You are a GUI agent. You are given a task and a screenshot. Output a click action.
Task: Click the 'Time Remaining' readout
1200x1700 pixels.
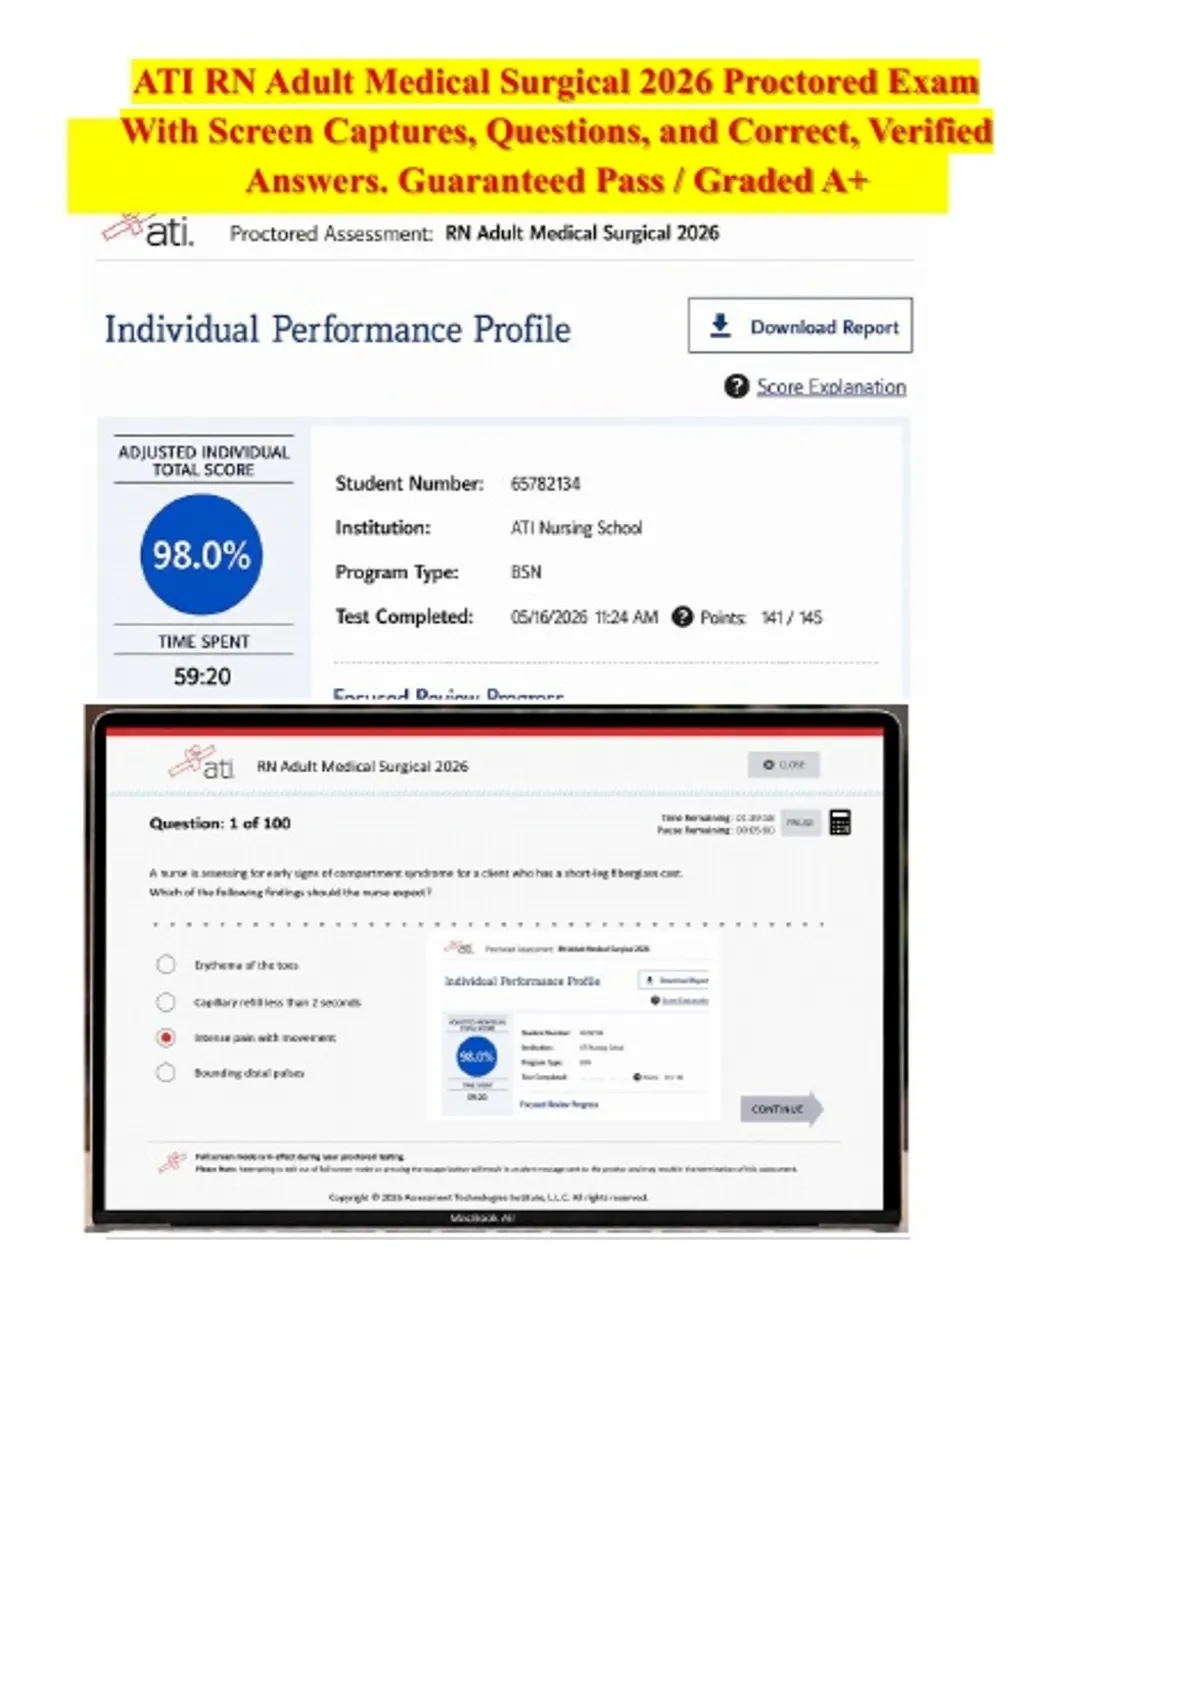pos(716,817)
